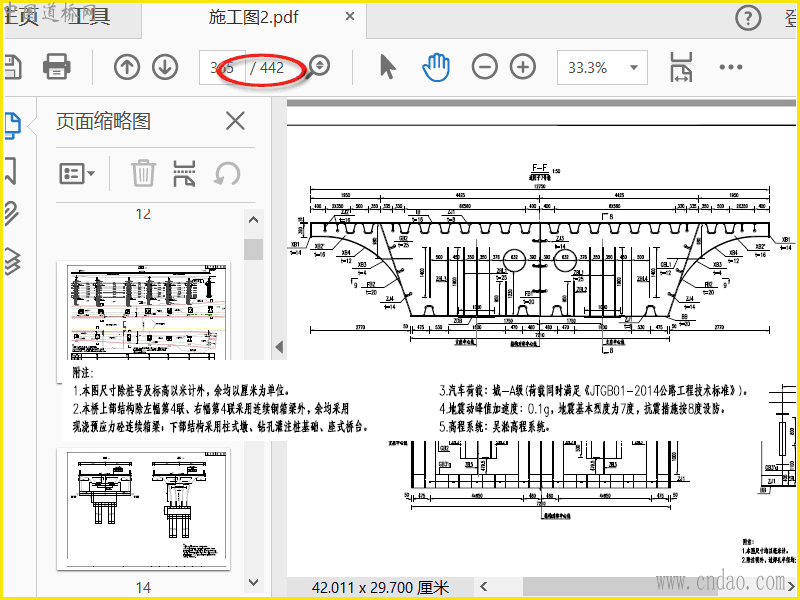Zoom in with the plus button

pos(523,67)
